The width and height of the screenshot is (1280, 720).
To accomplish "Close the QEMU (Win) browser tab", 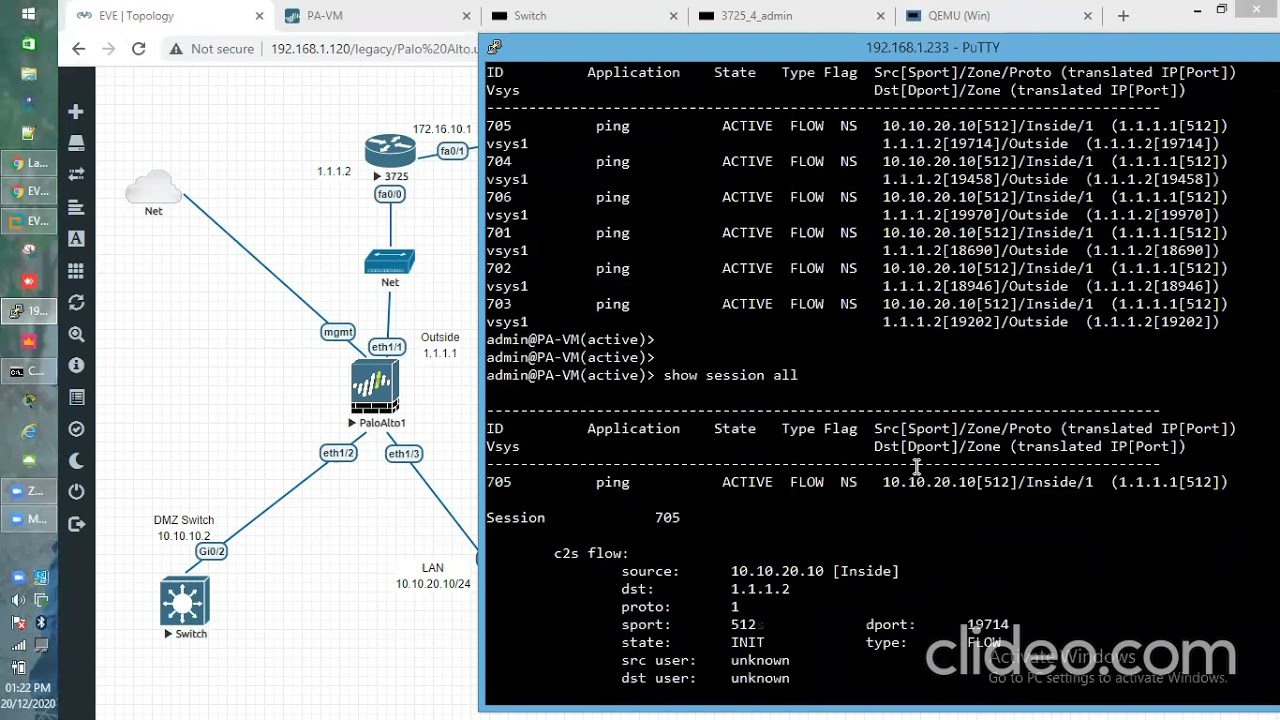I will pos(1088,16).
